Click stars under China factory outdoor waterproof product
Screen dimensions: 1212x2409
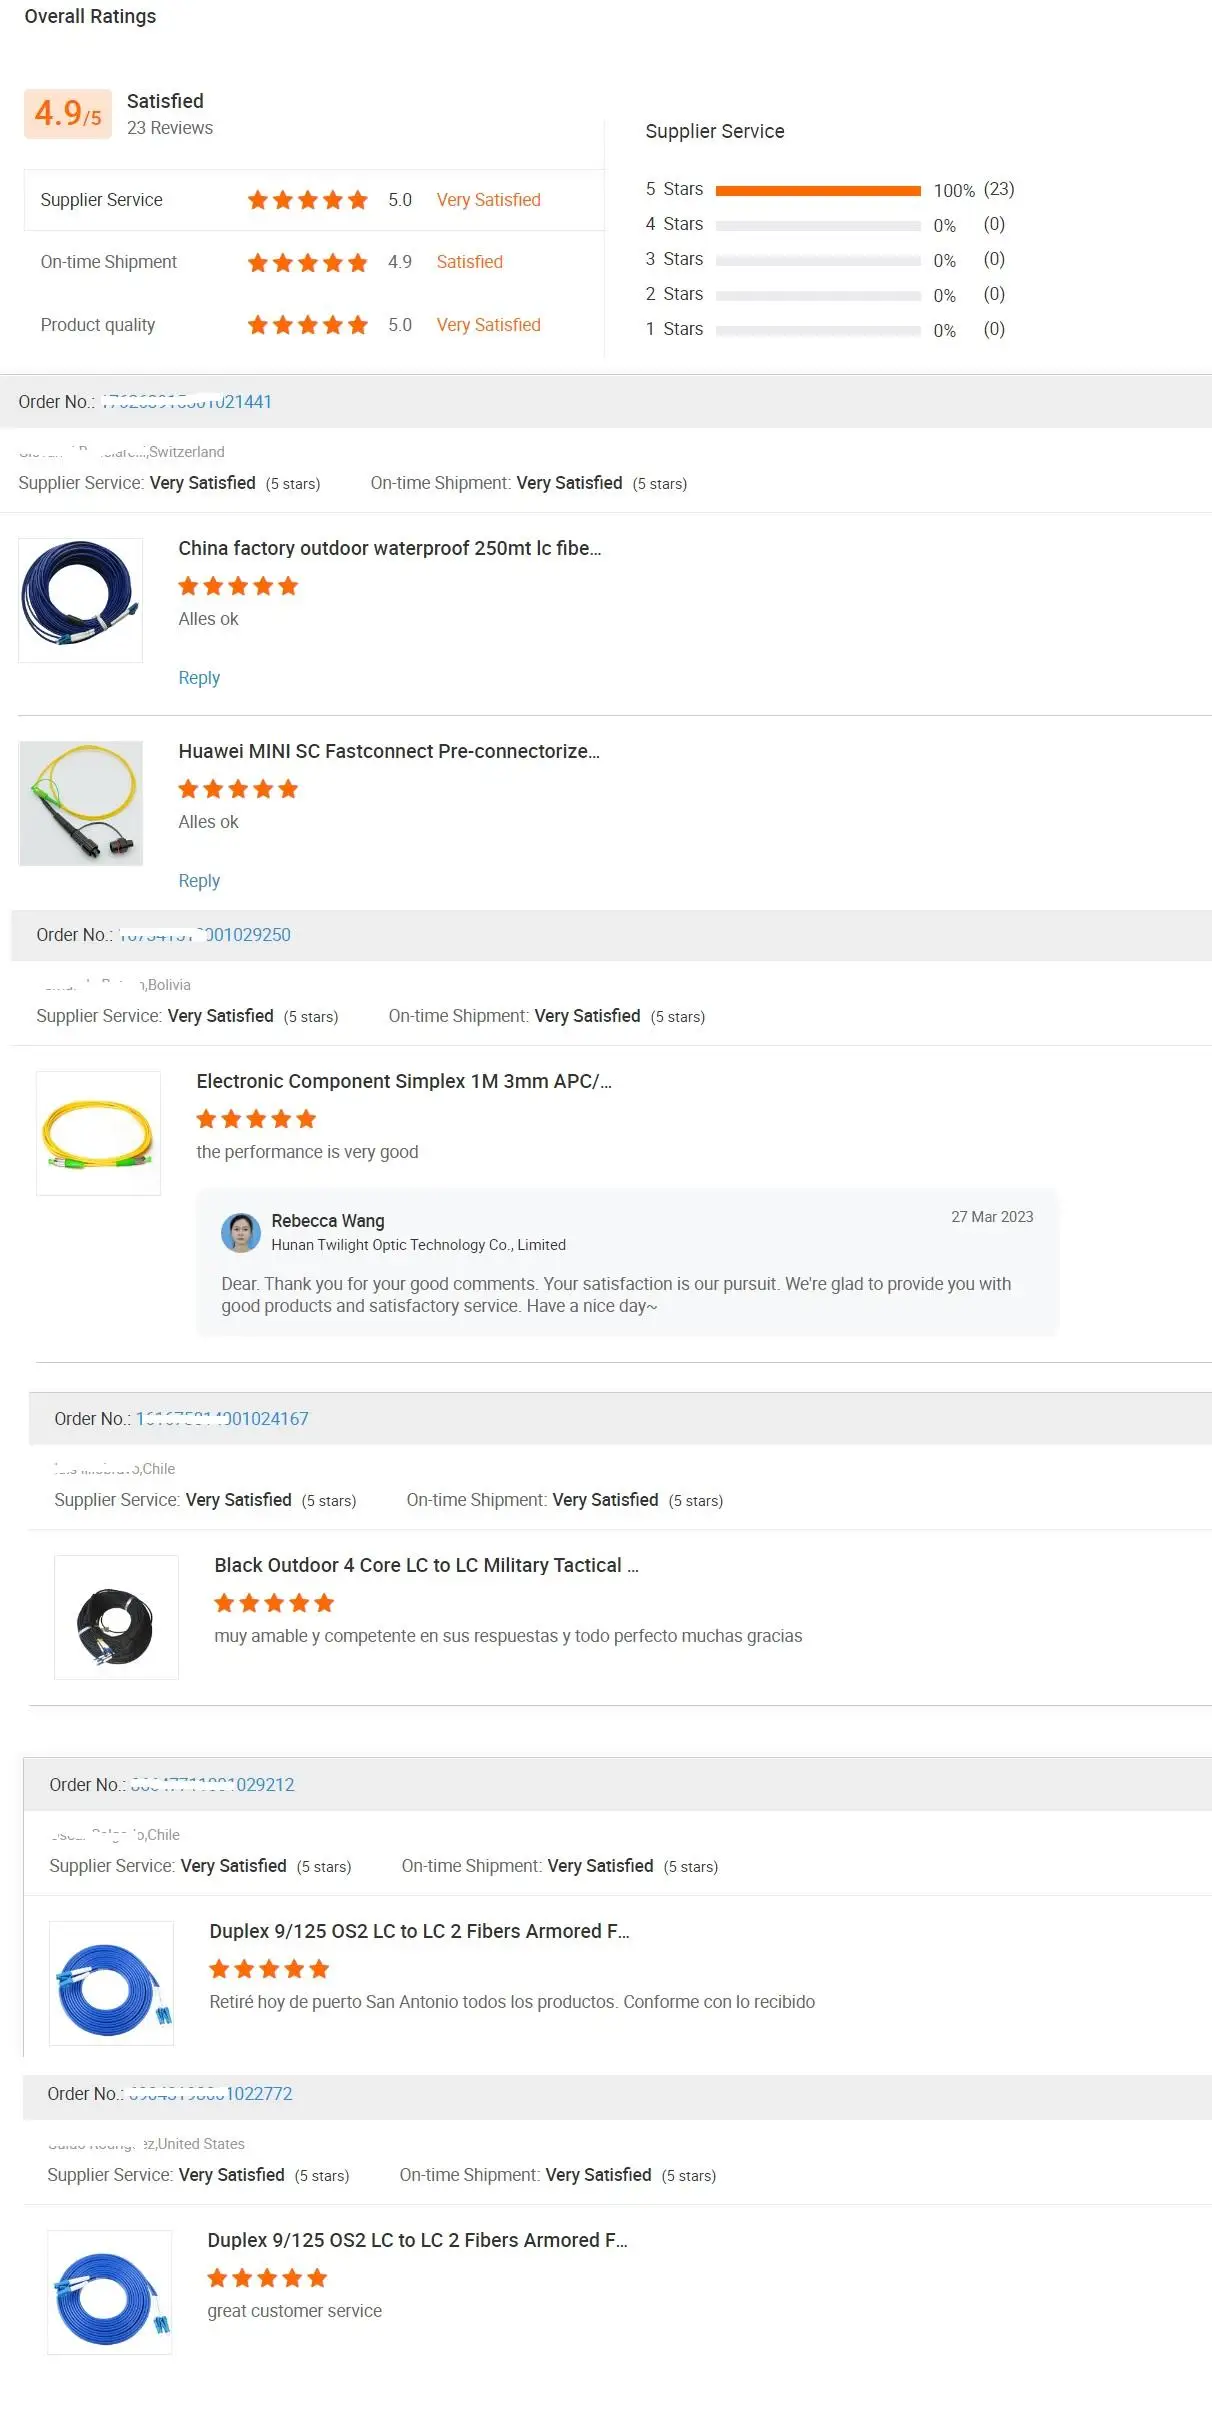pyautogui.click(x=238, y=586)
